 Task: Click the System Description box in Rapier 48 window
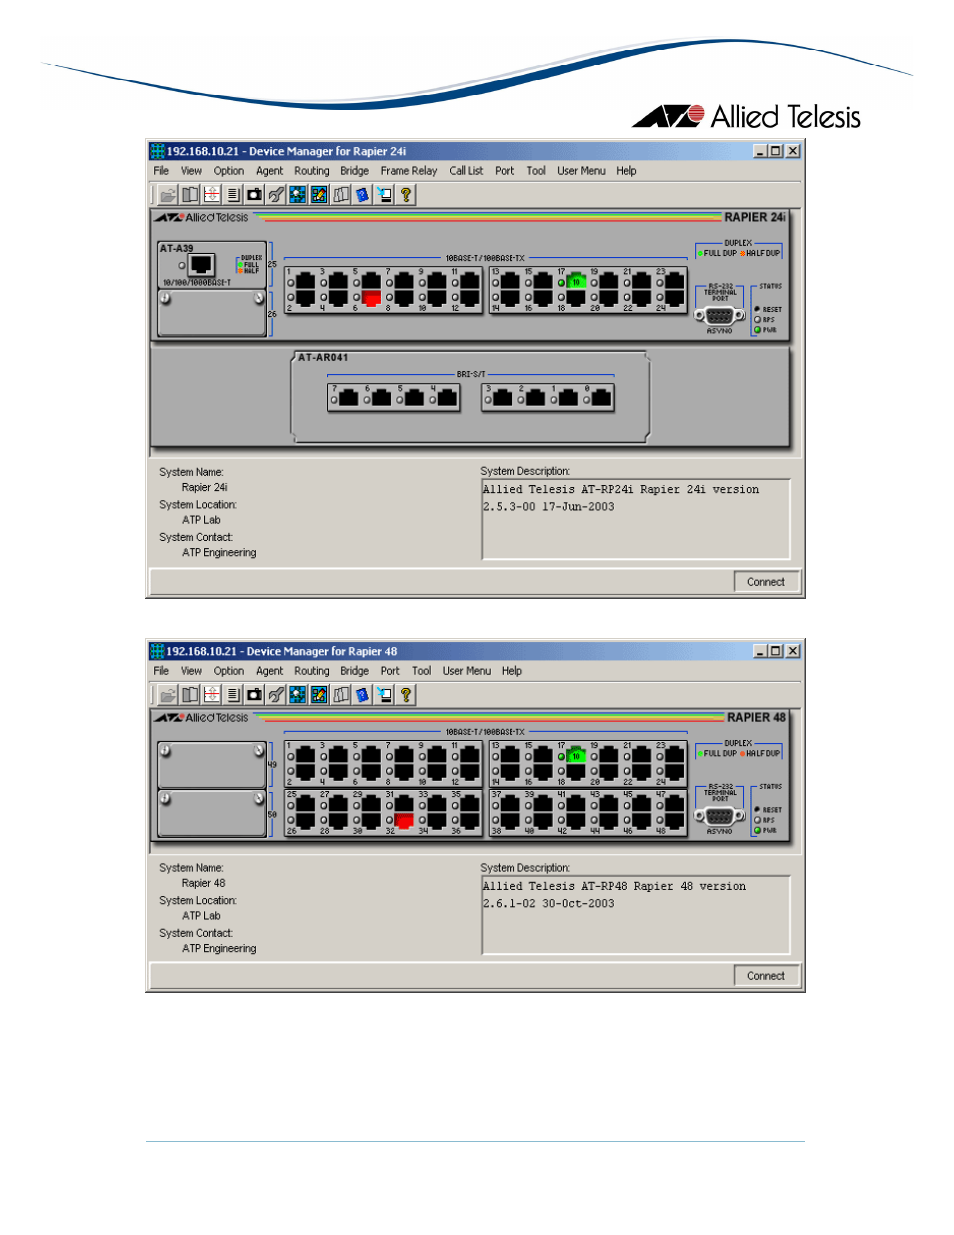pos(636,915)
